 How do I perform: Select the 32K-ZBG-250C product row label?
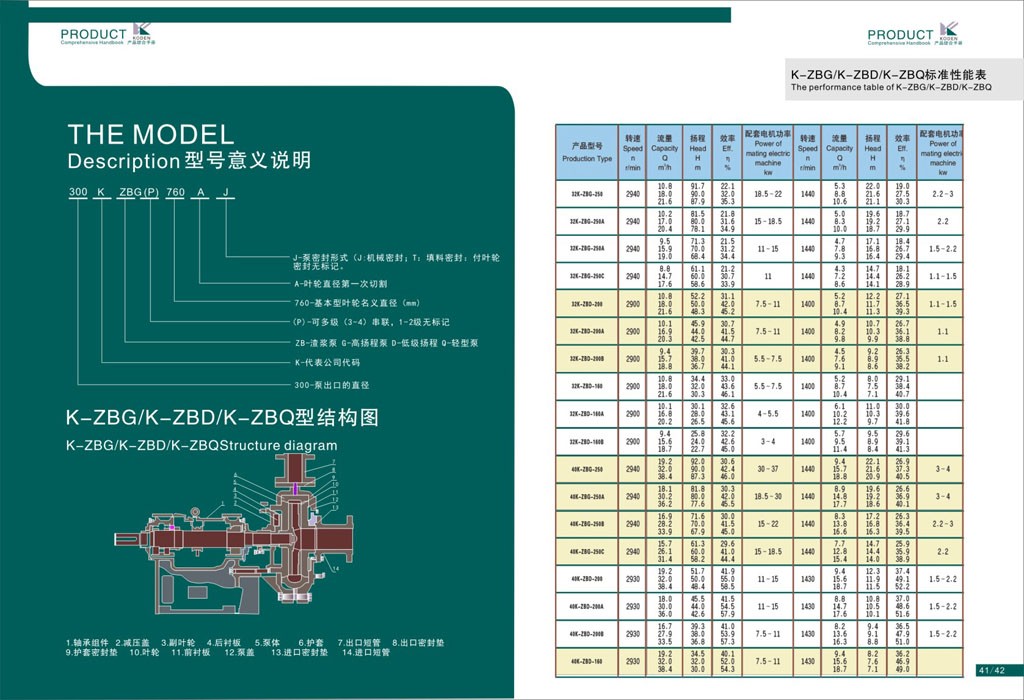pos(587,276)
